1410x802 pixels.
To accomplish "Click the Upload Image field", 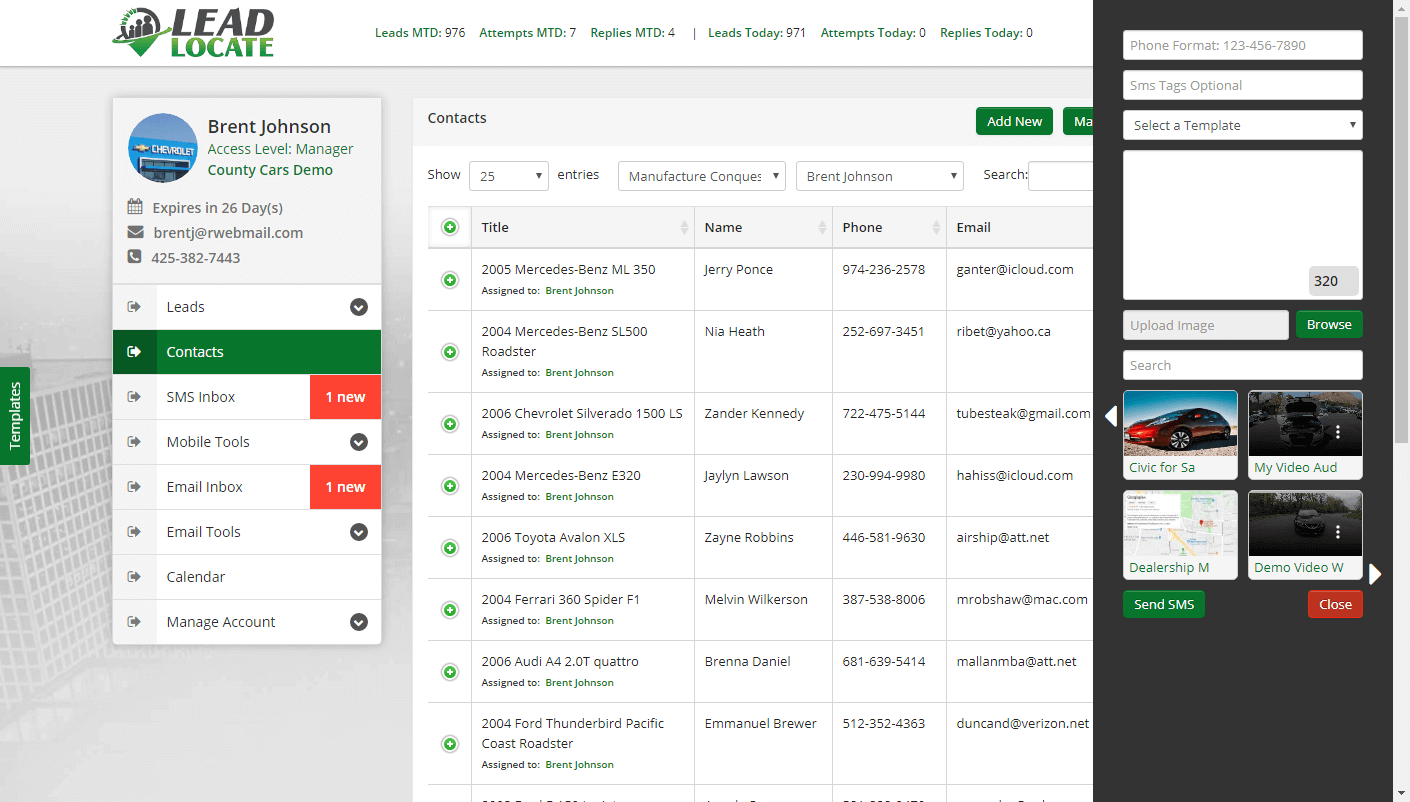I will click(1206, 325).
